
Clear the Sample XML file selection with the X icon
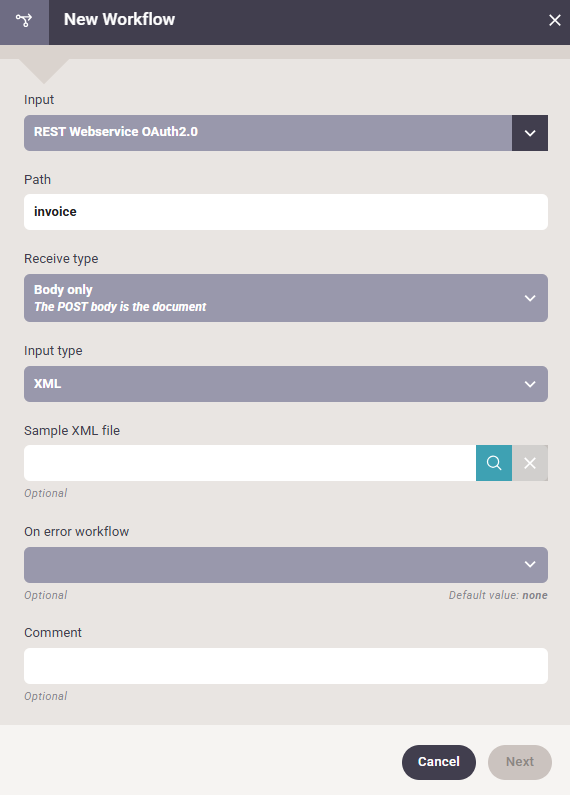coord(530,463)
